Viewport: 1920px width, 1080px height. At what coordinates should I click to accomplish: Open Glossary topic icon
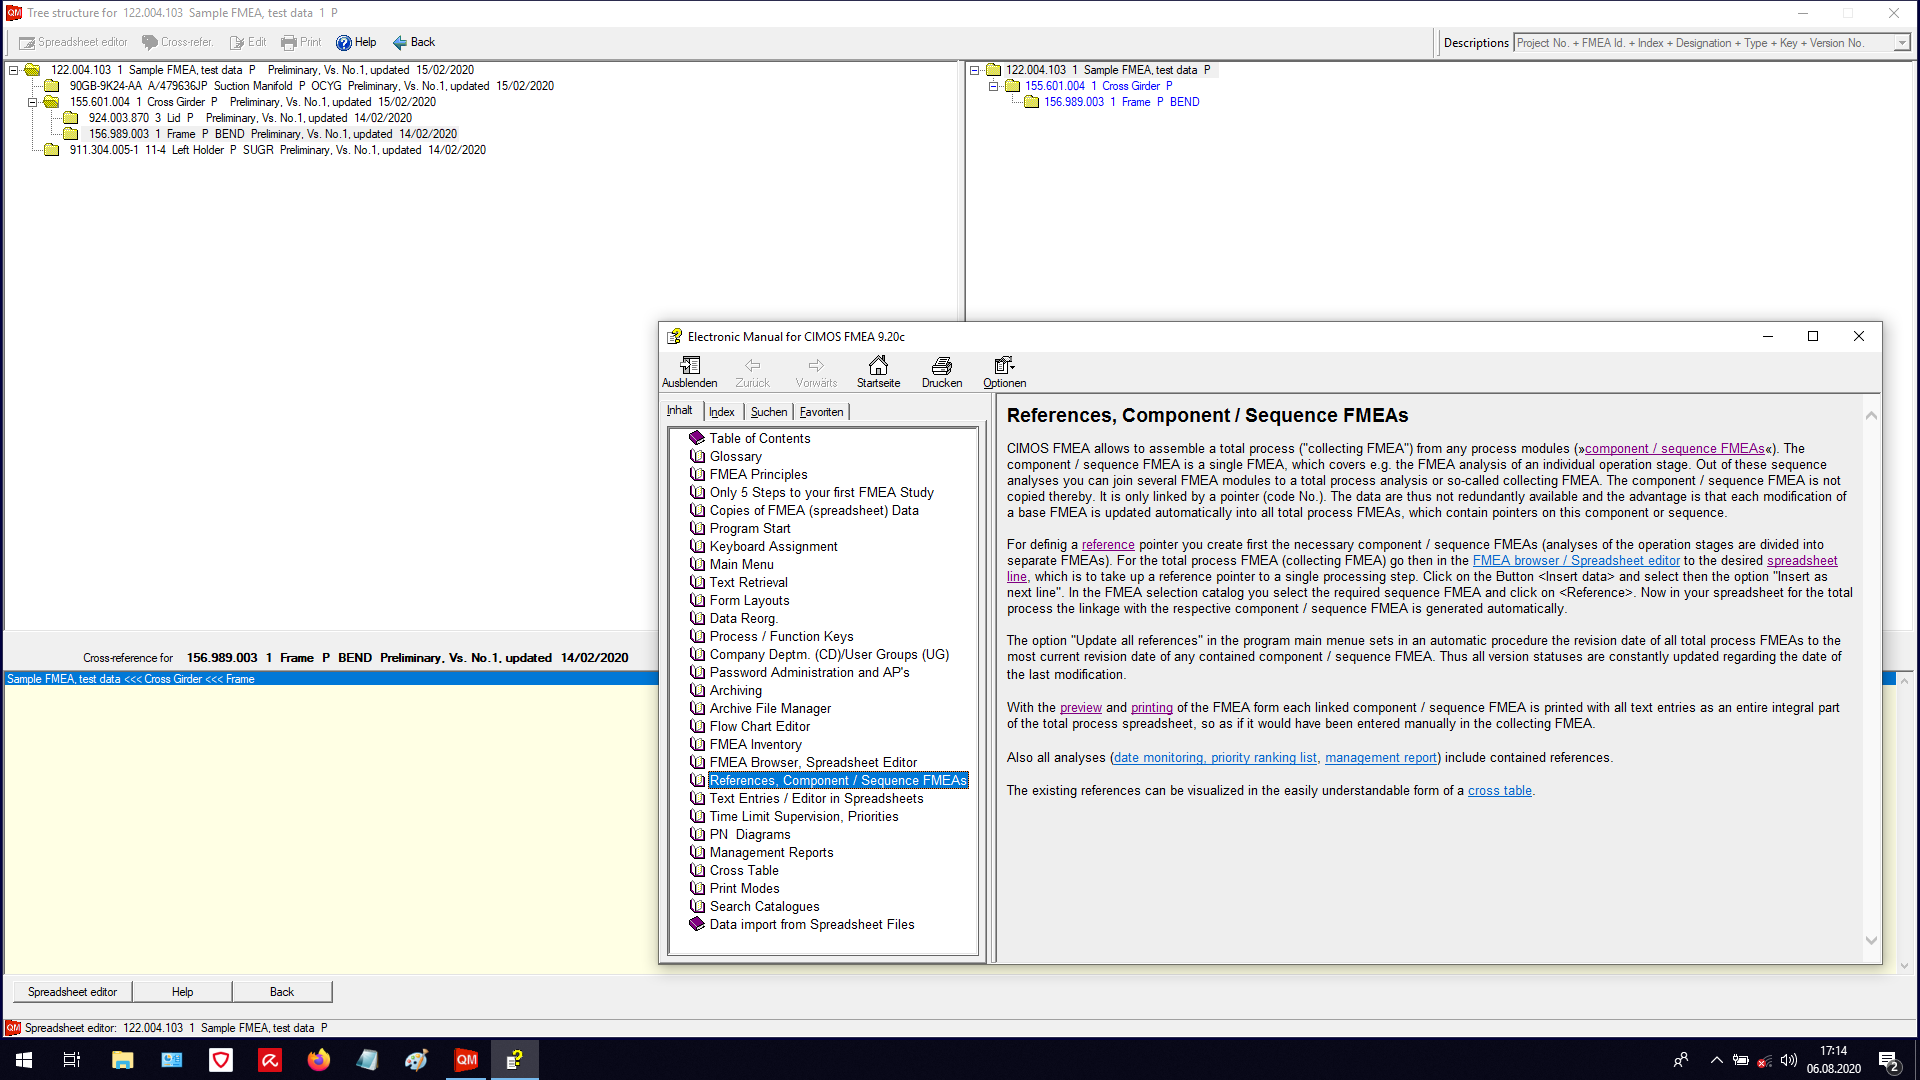[x=697, y=456]
